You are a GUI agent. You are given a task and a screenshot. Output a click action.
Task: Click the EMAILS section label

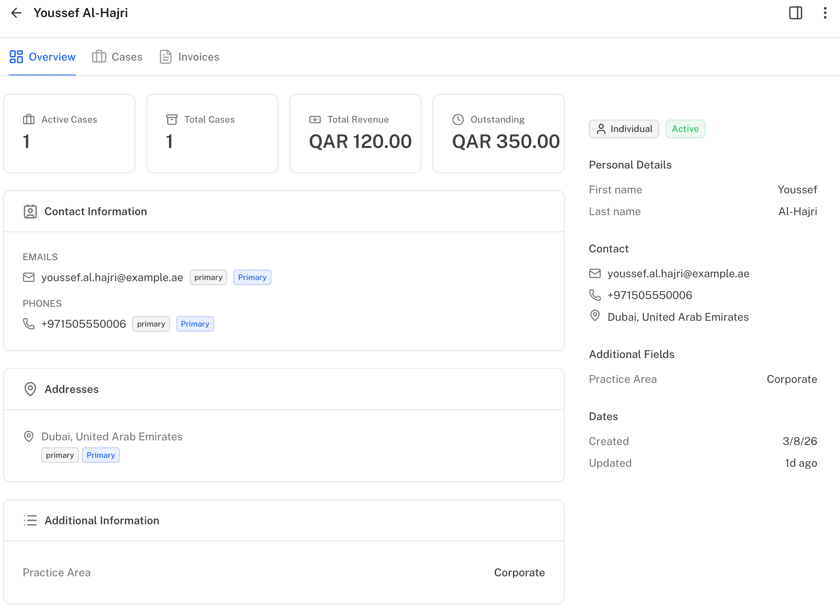tap(40, 257)
